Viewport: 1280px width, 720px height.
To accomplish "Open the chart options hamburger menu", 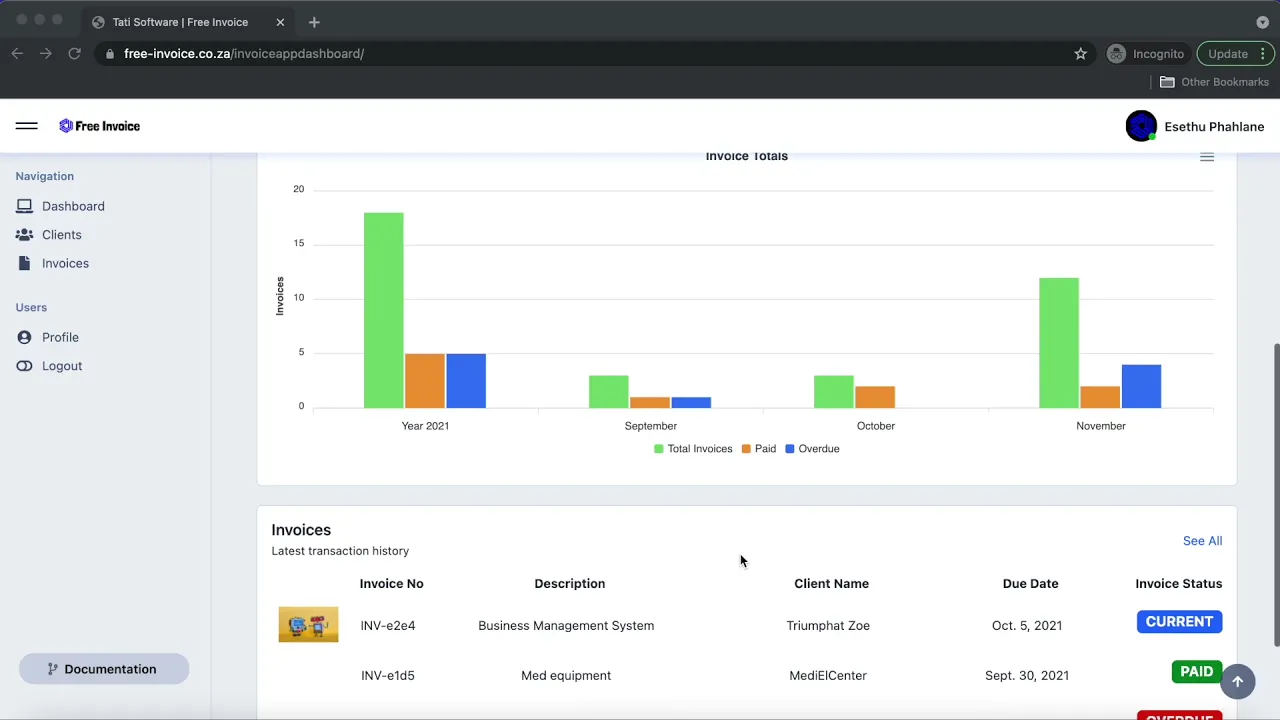I will (x=1207, y=157).
